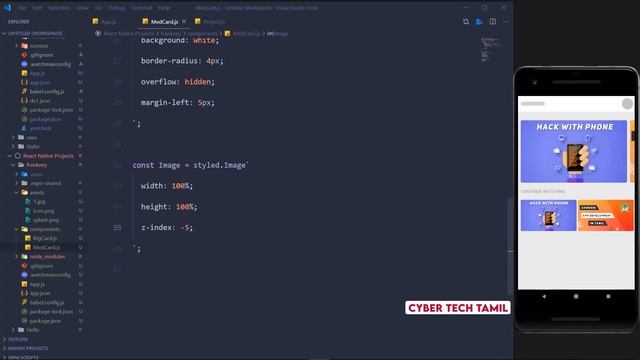This screenshot has width=640, height=360.
Task: Click the editor minimap preview
Action: 491,49
